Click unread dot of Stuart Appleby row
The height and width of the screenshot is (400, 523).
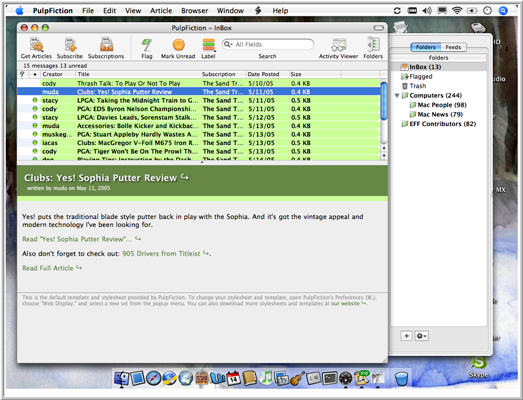pos(35,134)
